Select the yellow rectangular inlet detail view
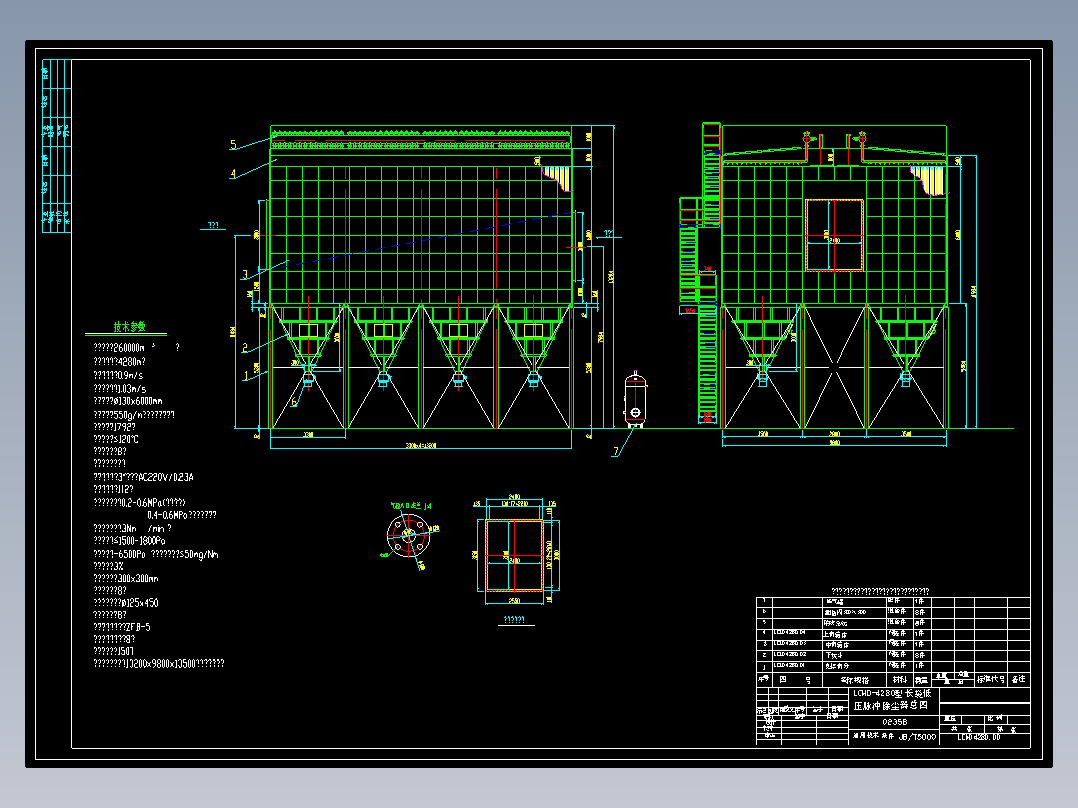 pyautogui.click(x=514, y=556)
